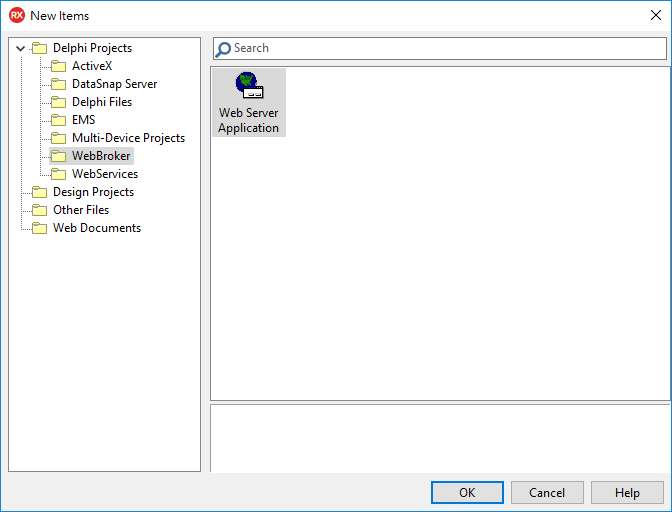This screenshot has height=512, width=672.
Task: Select the EMS category label
Action: point(84,120)
